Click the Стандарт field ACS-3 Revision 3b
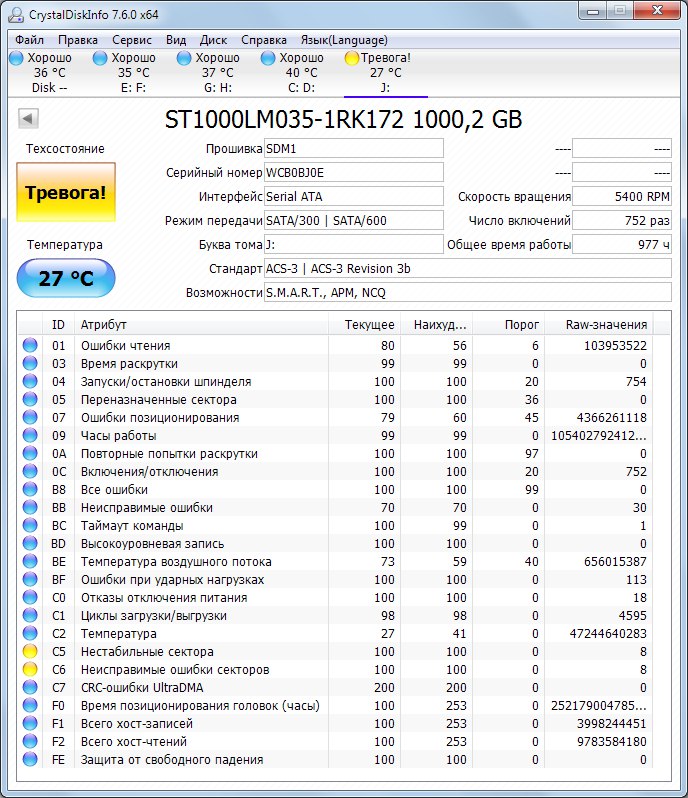Image resolution: width=688 pixels, height=798 pixels. coord(468,268)
